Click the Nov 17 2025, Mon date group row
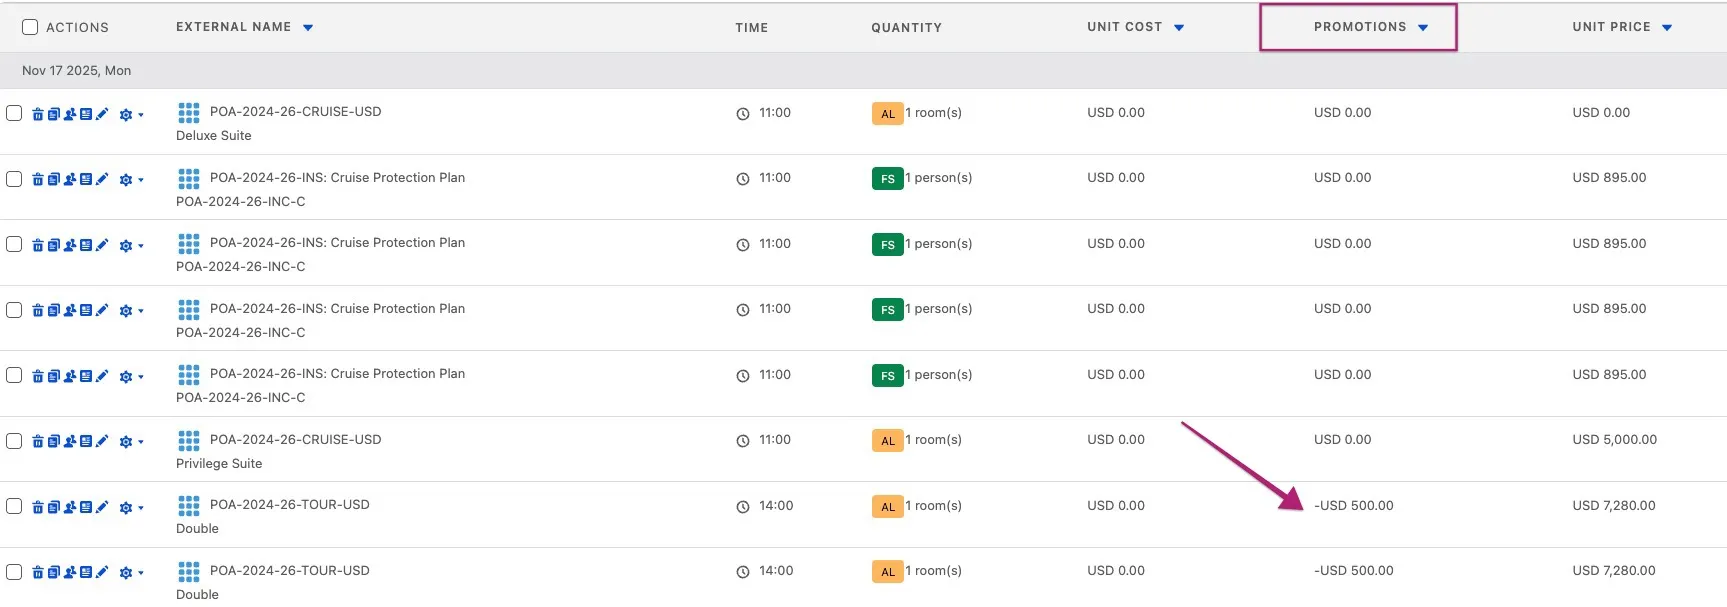This screenshot has width=1727, height=607. (77, 71)
